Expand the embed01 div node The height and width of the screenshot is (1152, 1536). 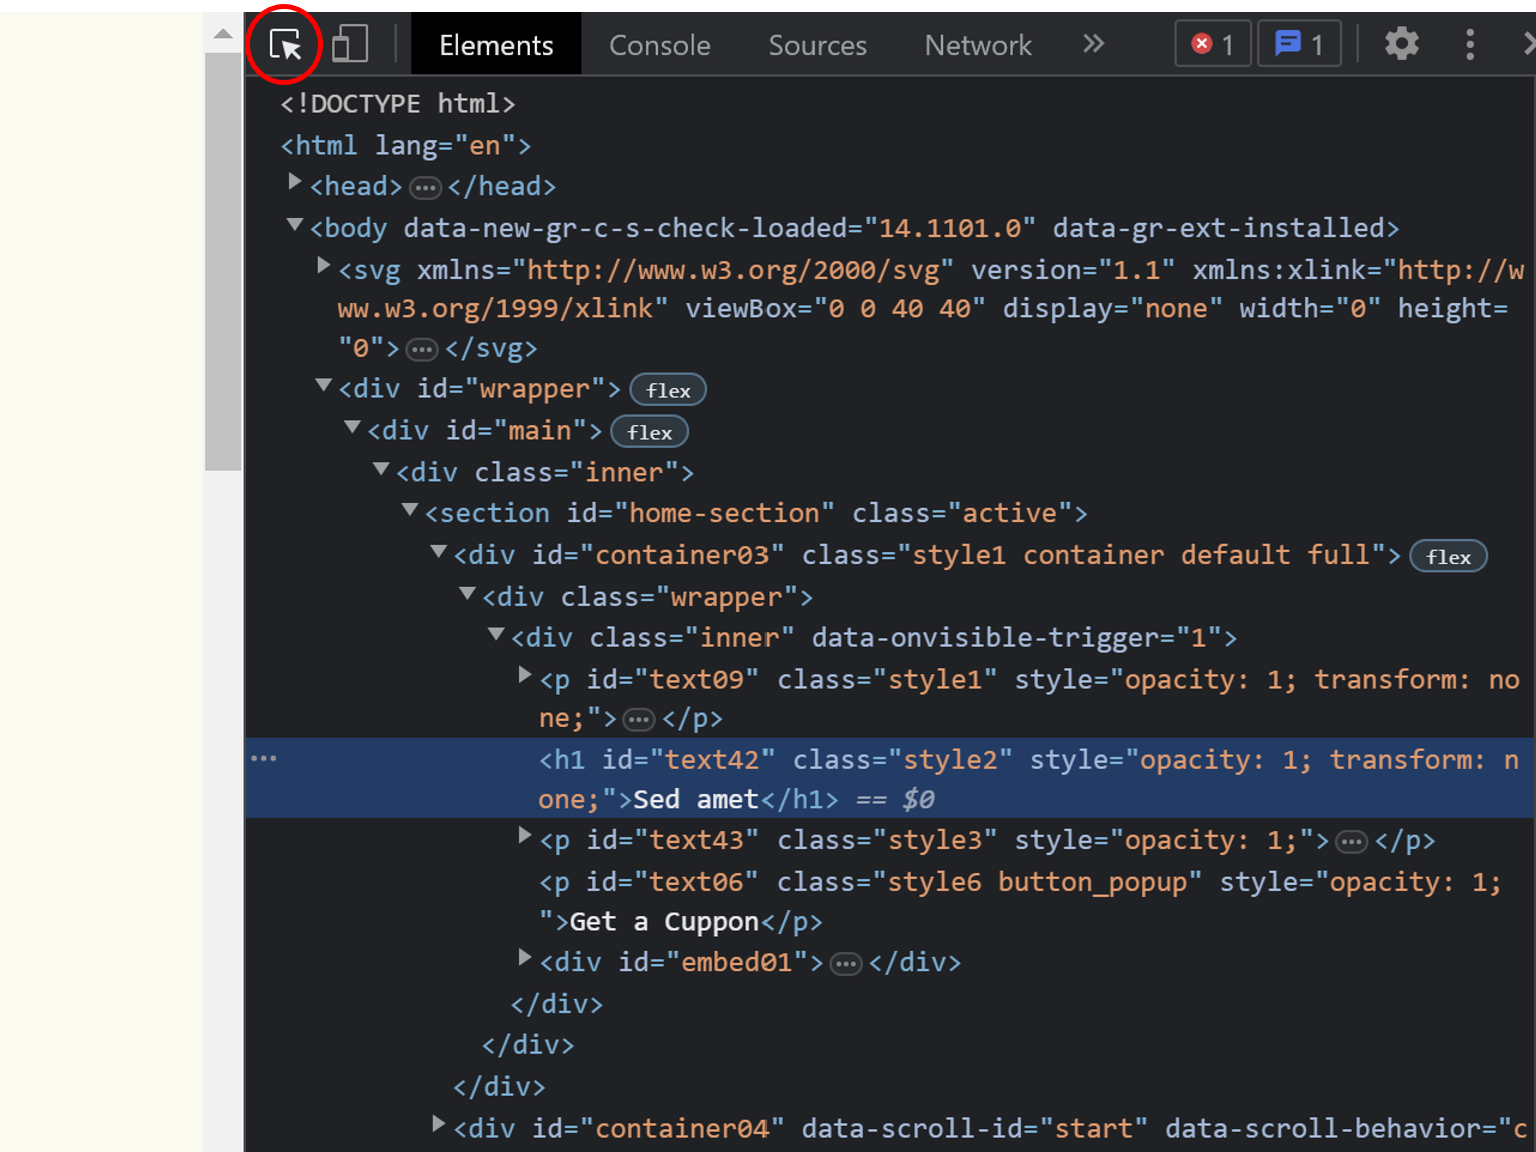pos(524,959)
